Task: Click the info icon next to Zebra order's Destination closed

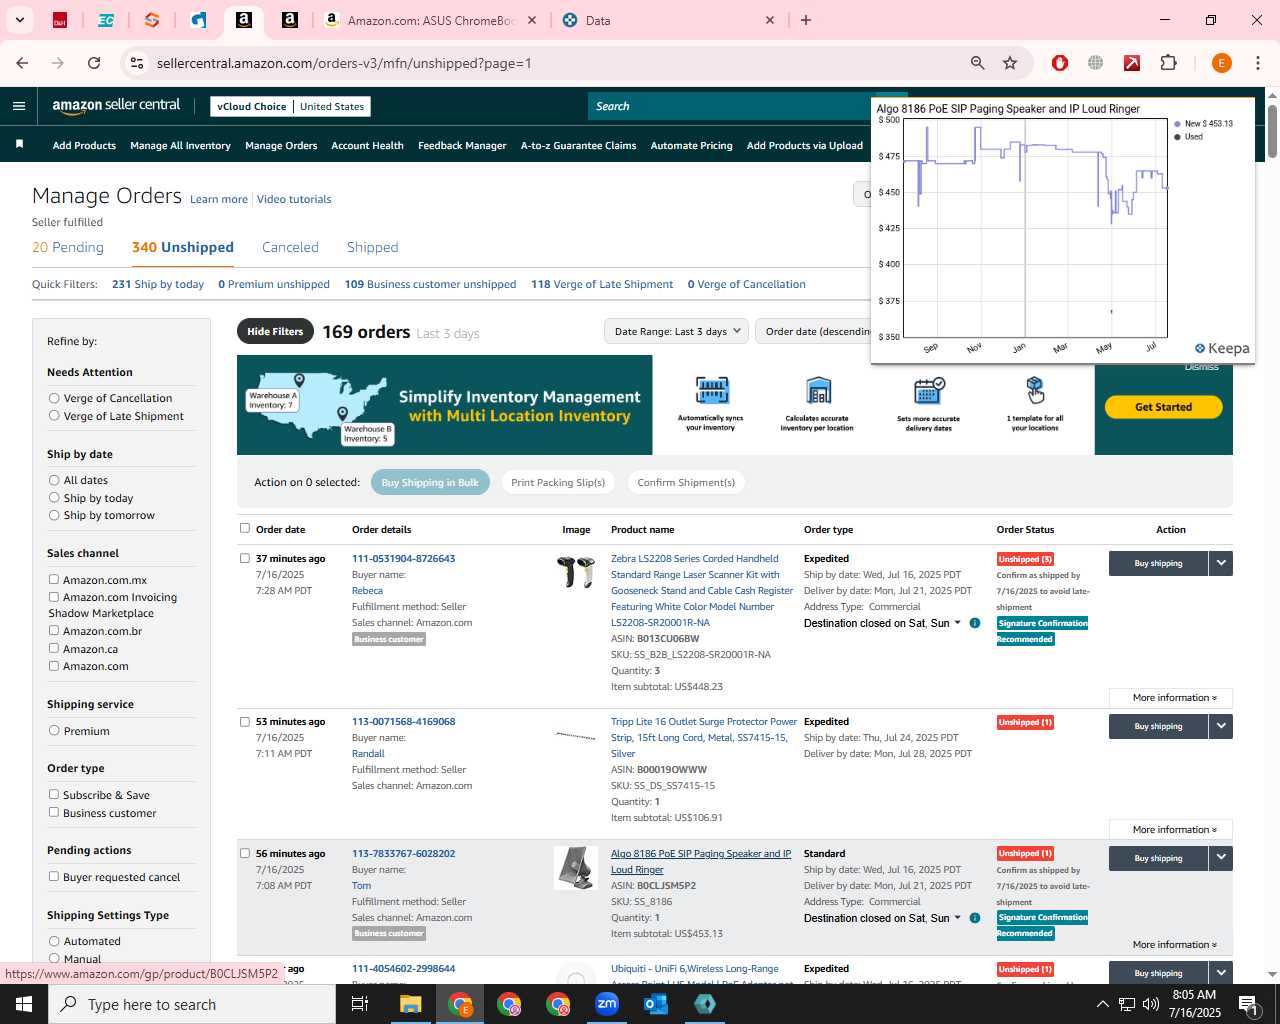Action: [x=975, y=623]
